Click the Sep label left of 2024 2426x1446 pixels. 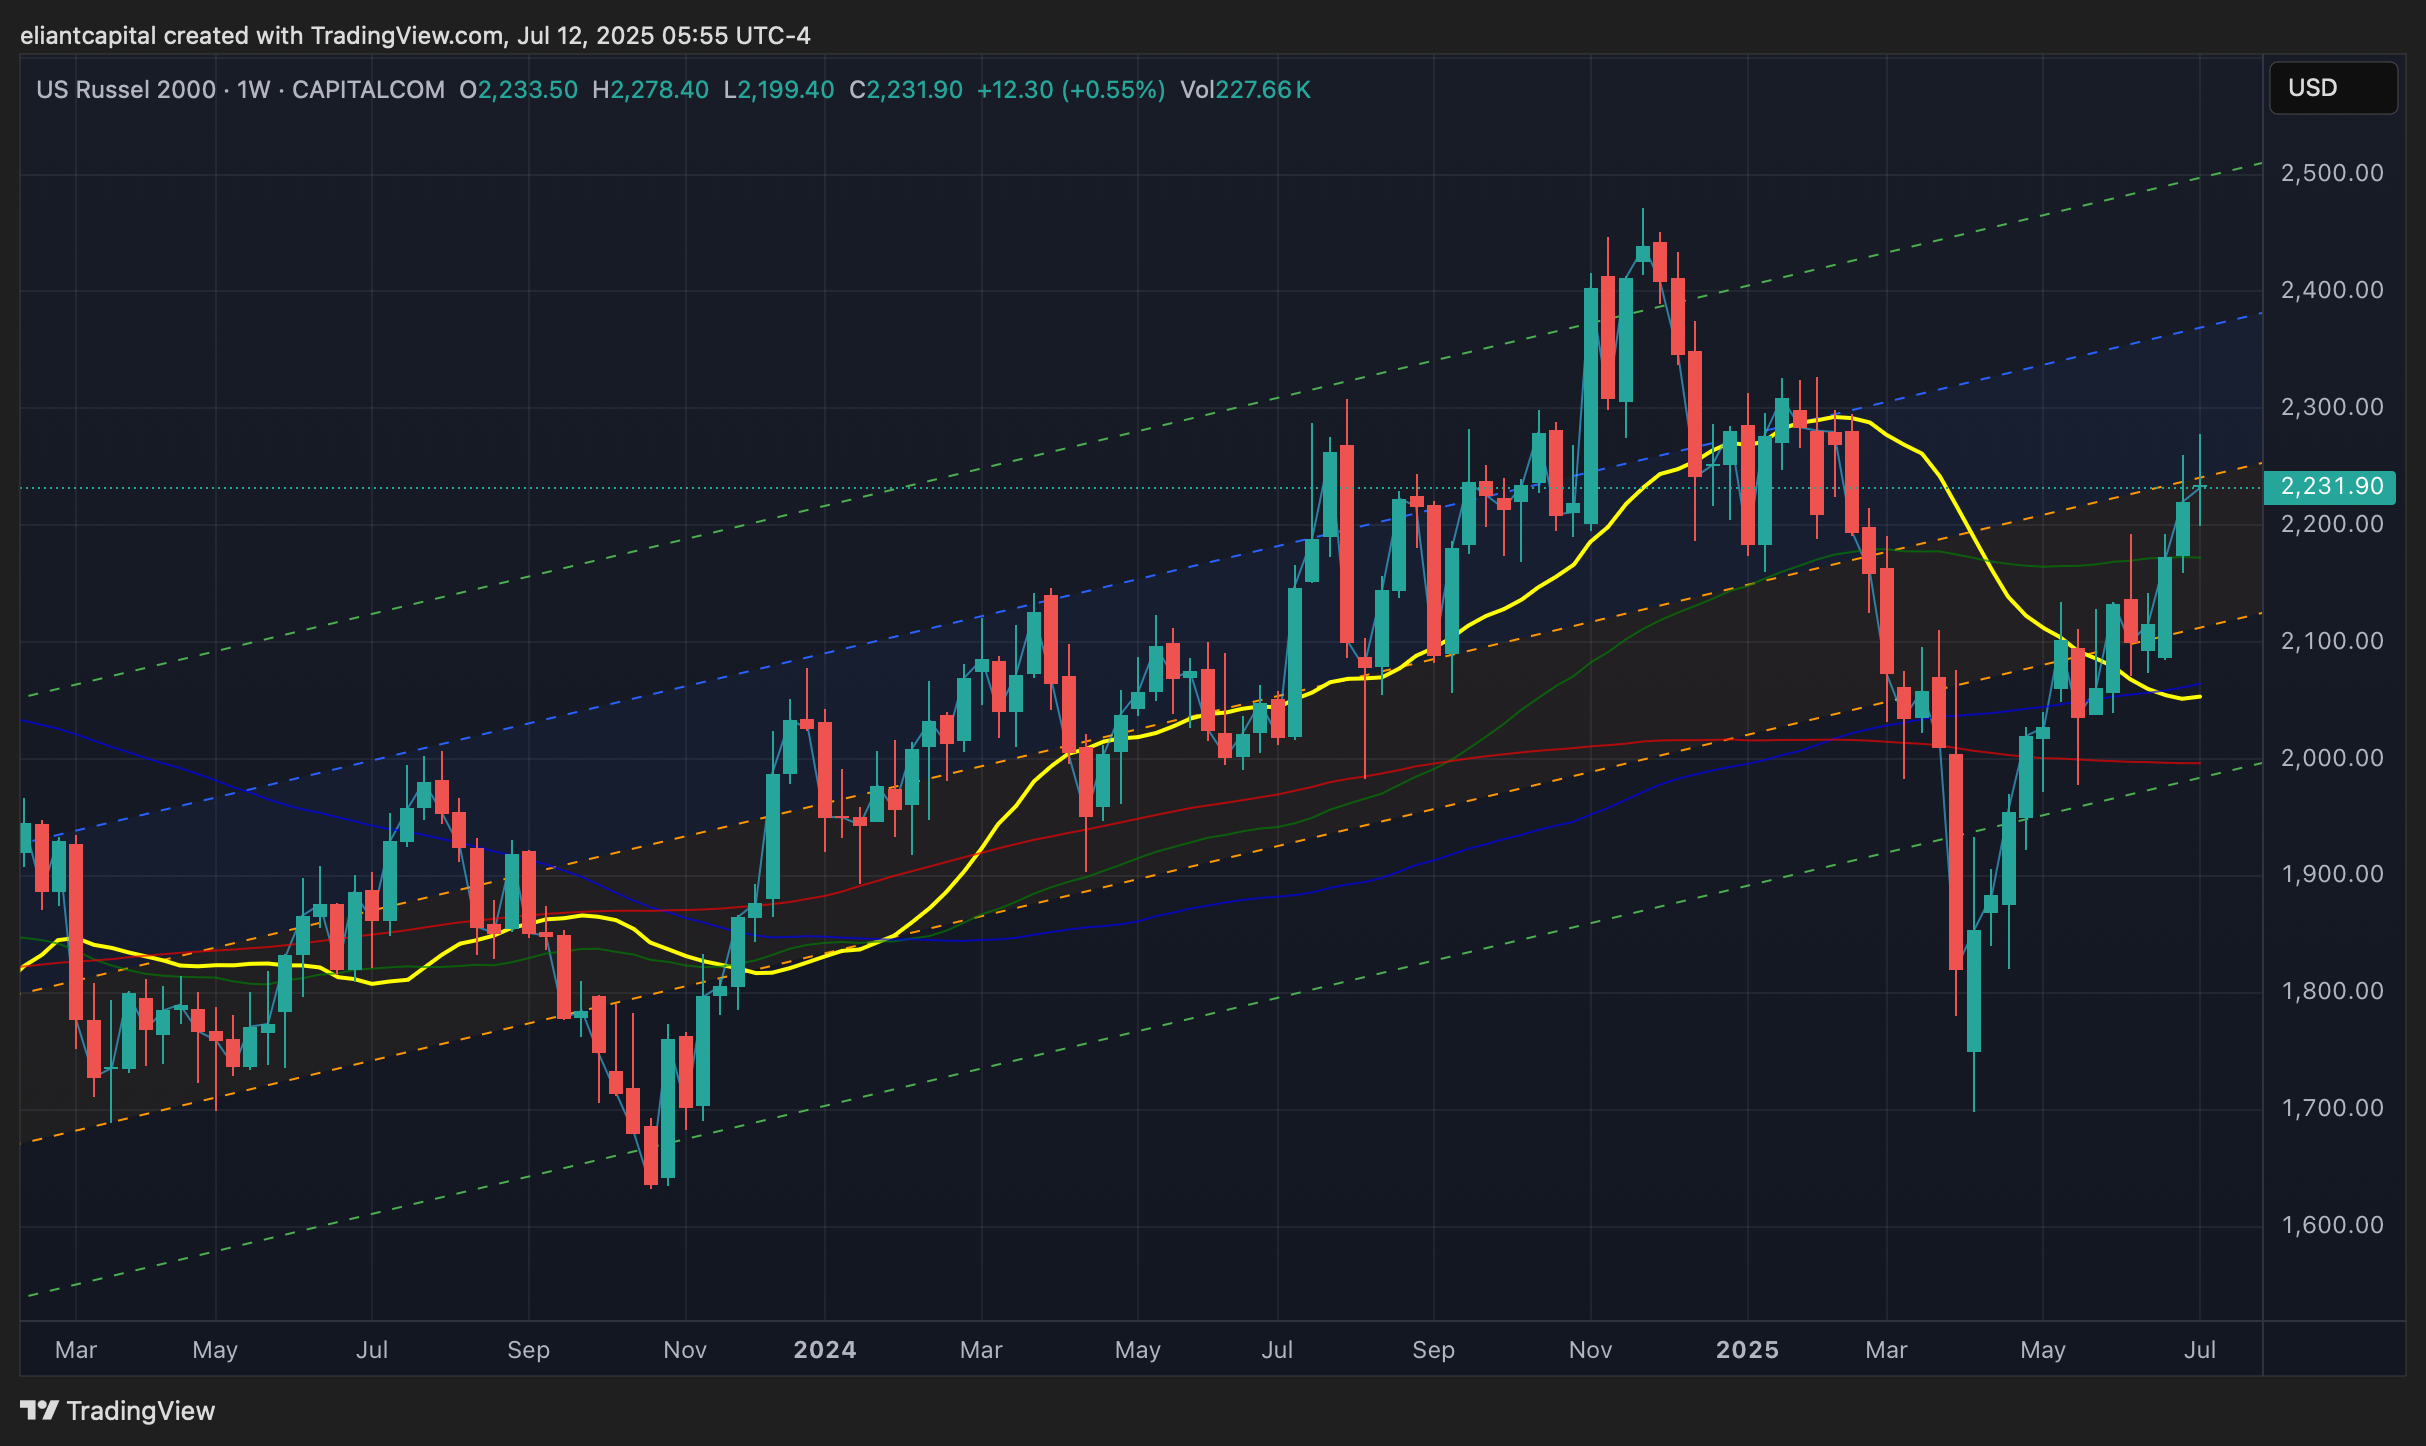(528, 1350)
